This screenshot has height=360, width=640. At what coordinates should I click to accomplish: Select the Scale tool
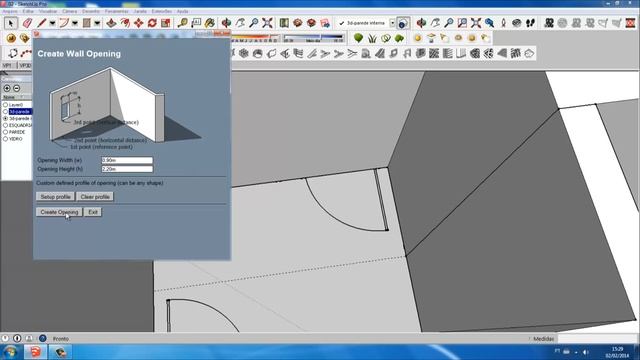pyautogui.click(x=165, y=23)
